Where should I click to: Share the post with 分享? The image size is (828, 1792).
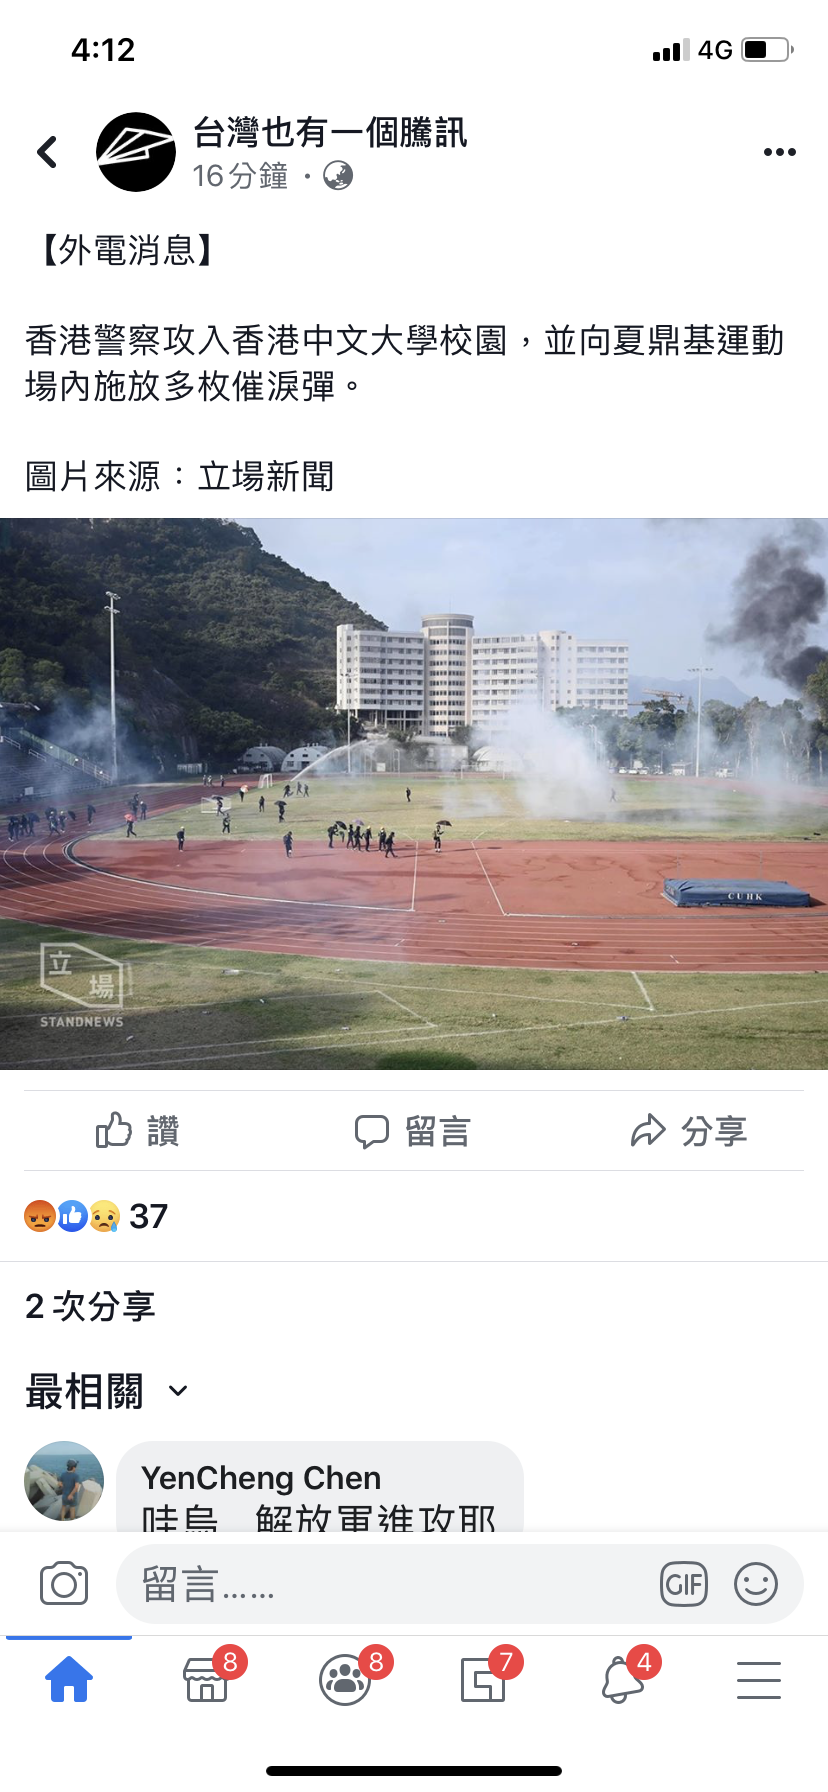[689, 1131]
